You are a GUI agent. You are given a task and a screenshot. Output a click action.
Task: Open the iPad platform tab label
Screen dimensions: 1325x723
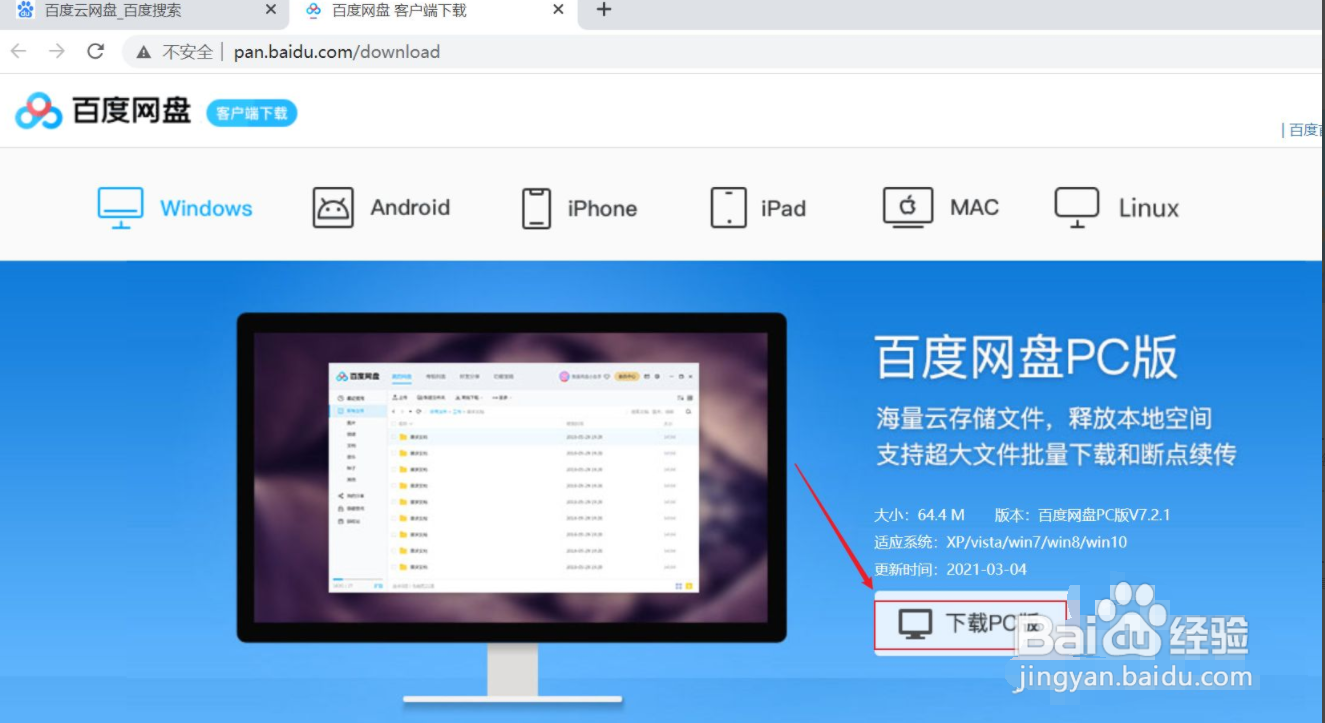[783, 208]
